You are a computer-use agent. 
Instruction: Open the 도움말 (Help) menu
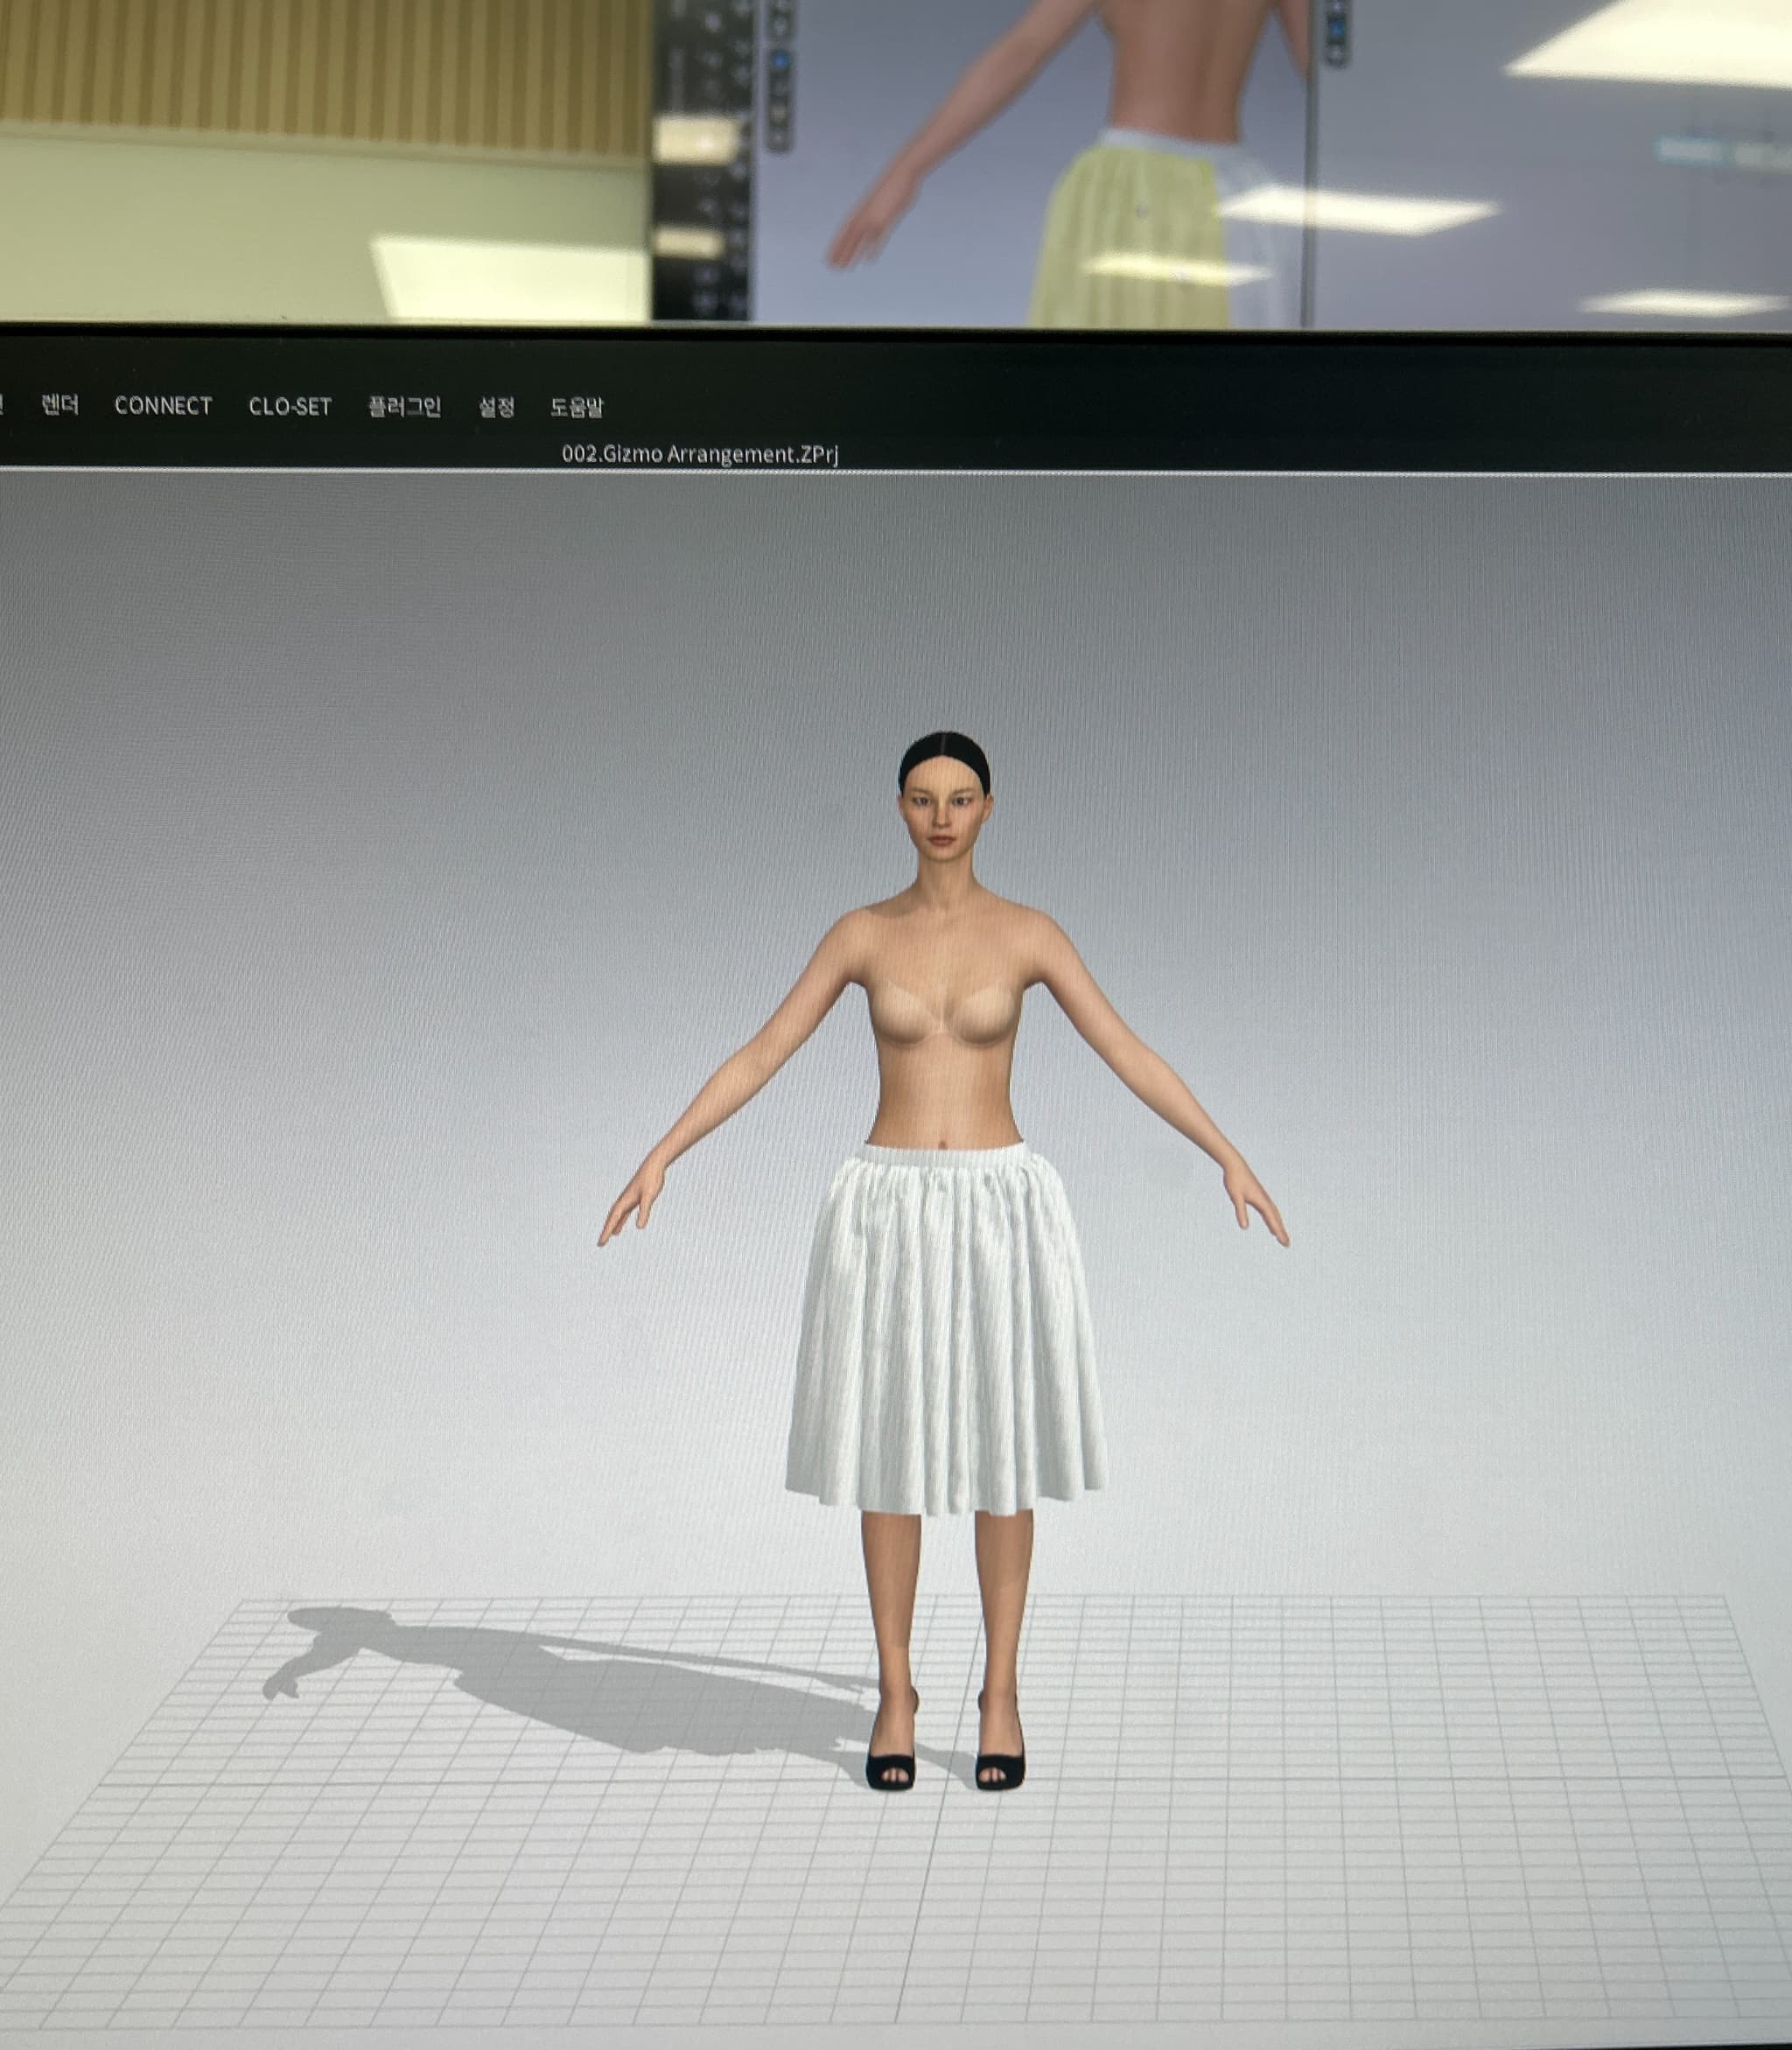tap(577, 406)
